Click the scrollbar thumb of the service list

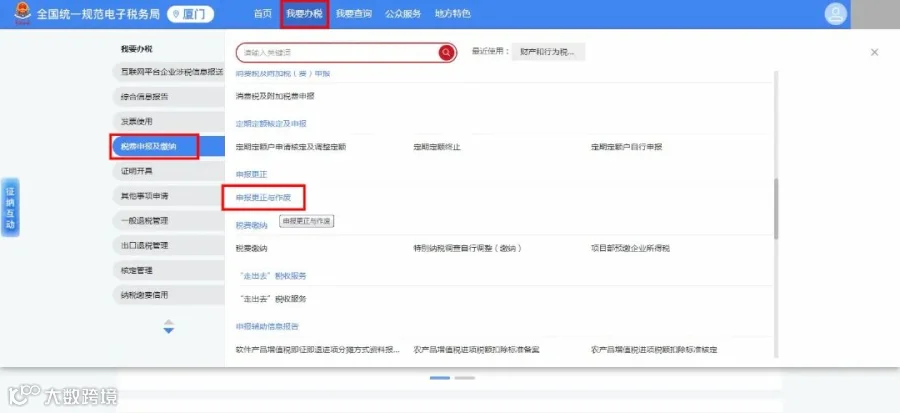776,208
